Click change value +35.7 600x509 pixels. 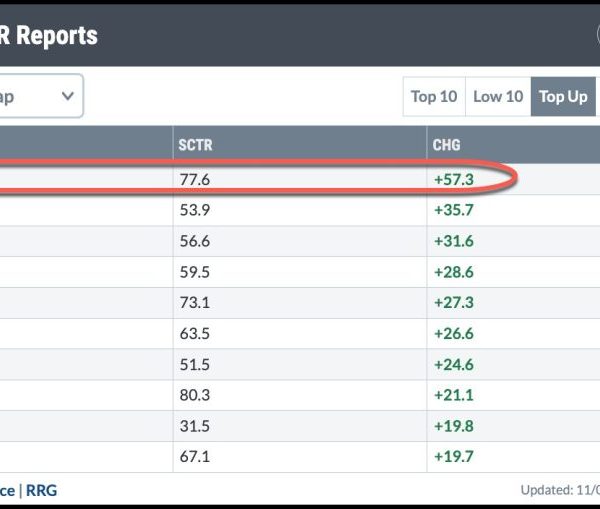point(454,210)
